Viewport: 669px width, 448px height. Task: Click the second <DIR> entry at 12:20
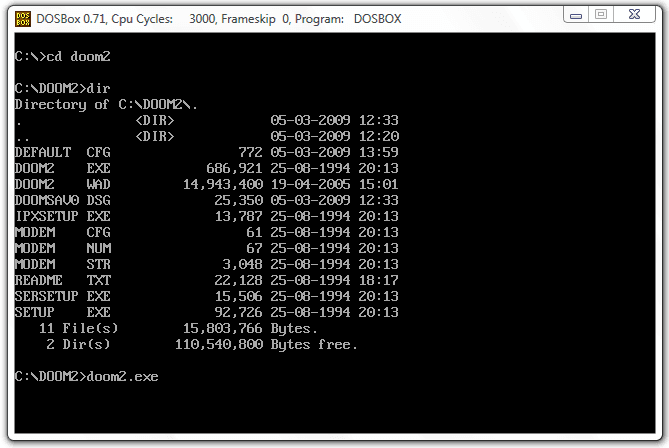pos(155,137)
